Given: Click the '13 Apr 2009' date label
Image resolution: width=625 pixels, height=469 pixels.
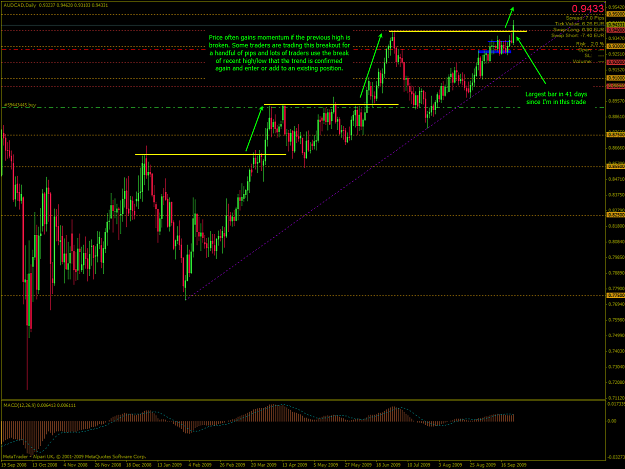Looking at the screenshot, I should 295,465.
